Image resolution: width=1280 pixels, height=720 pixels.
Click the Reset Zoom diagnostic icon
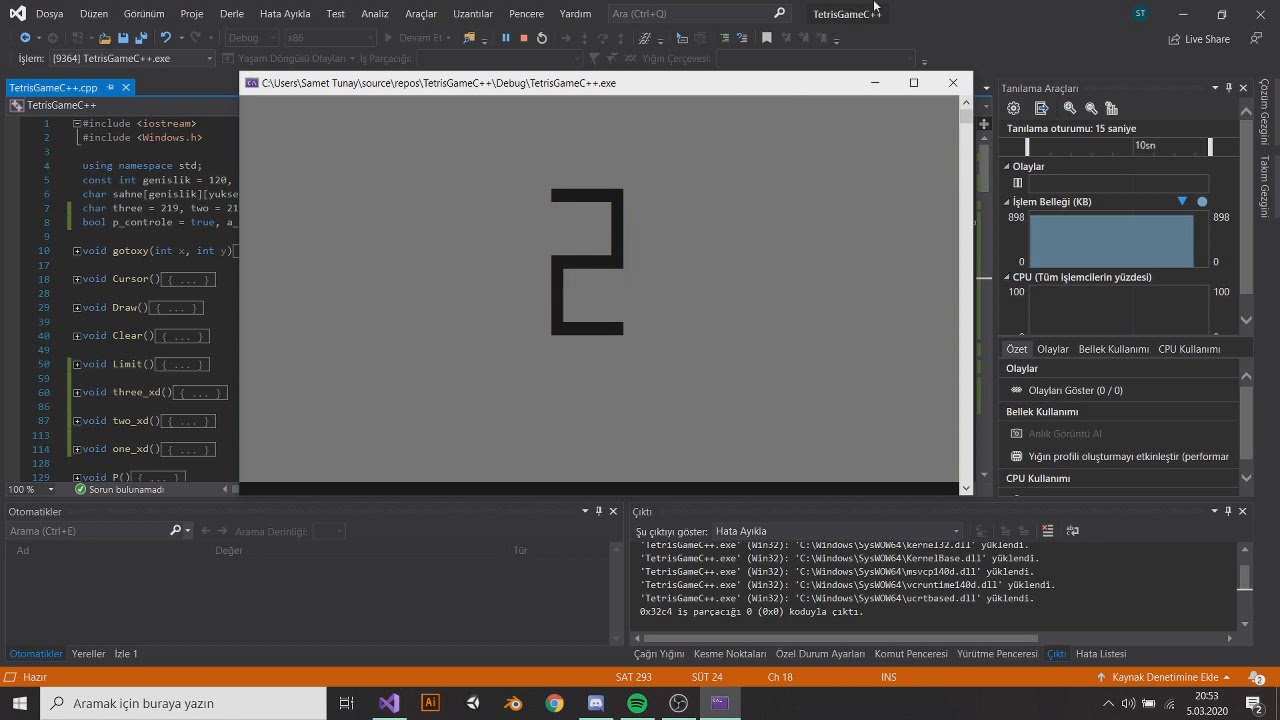point(1112,108)
